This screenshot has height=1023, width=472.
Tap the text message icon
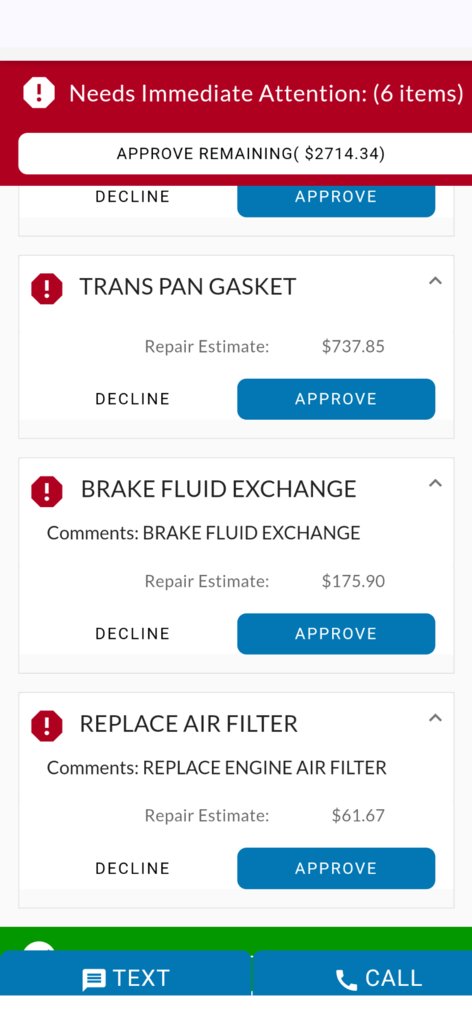point(94,979)
